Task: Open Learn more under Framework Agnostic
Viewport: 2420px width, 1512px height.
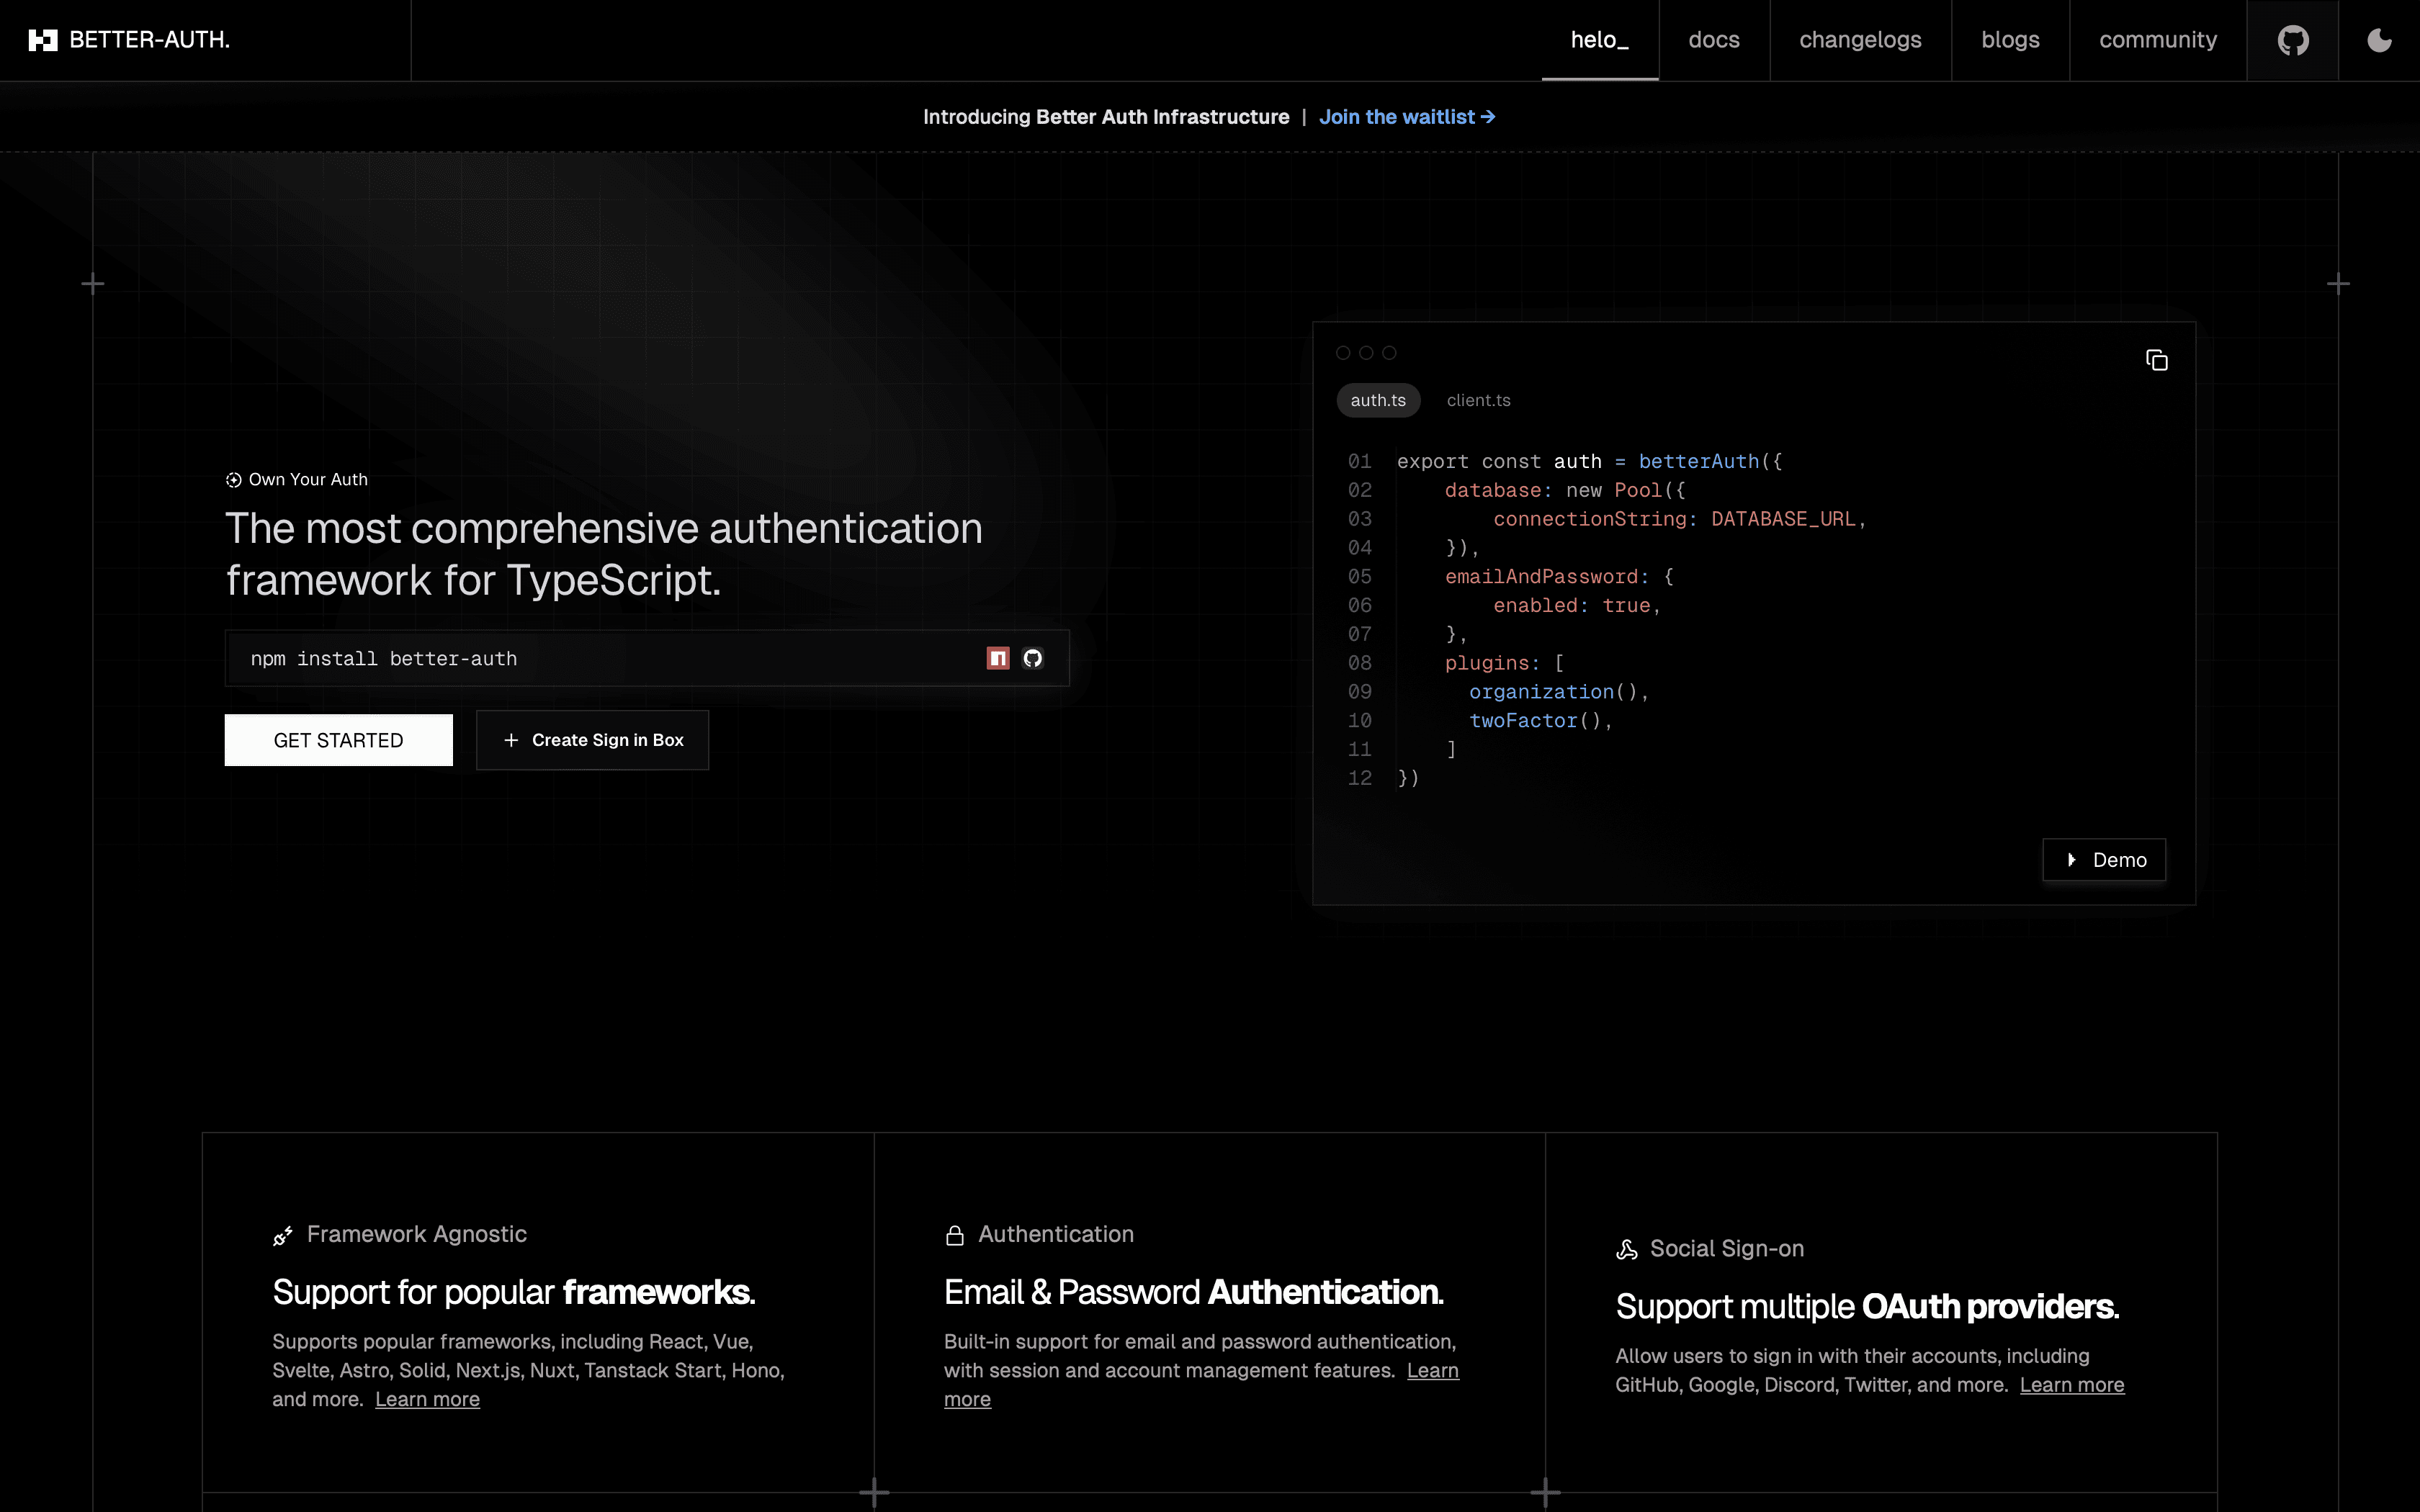Action: [x=427, y=1399]
